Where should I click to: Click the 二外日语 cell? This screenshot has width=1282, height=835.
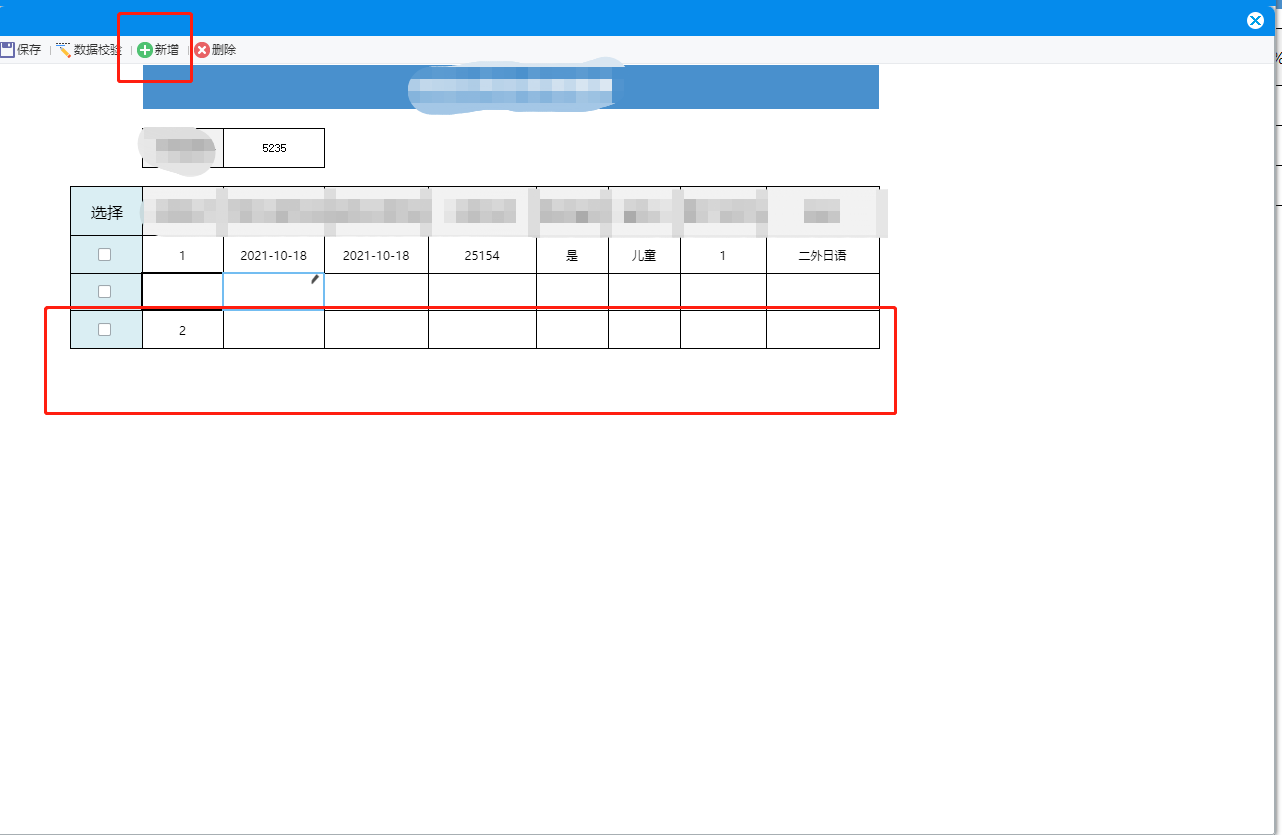coord(823,255)
